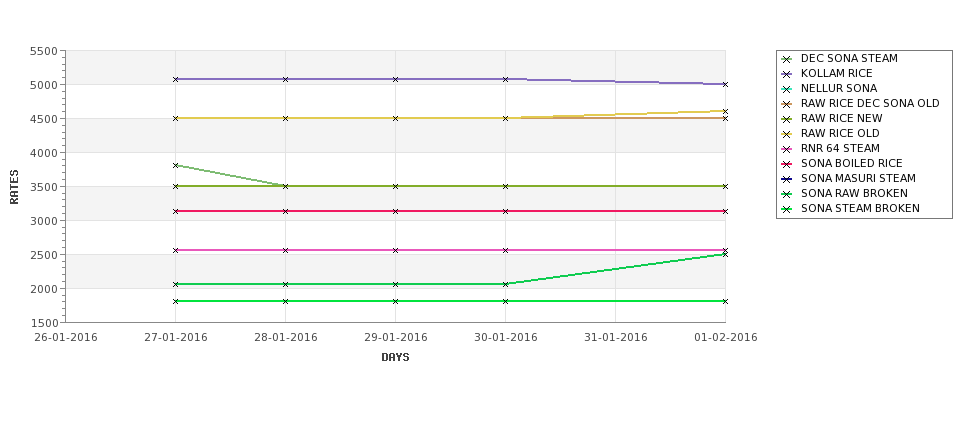Click the RNR 64 STEAM legend marker
Screen dimensions: 975x429
pos(787,149)
